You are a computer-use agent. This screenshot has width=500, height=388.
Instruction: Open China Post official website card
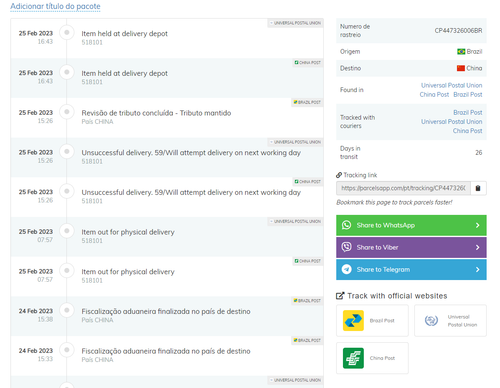point(372,358)
